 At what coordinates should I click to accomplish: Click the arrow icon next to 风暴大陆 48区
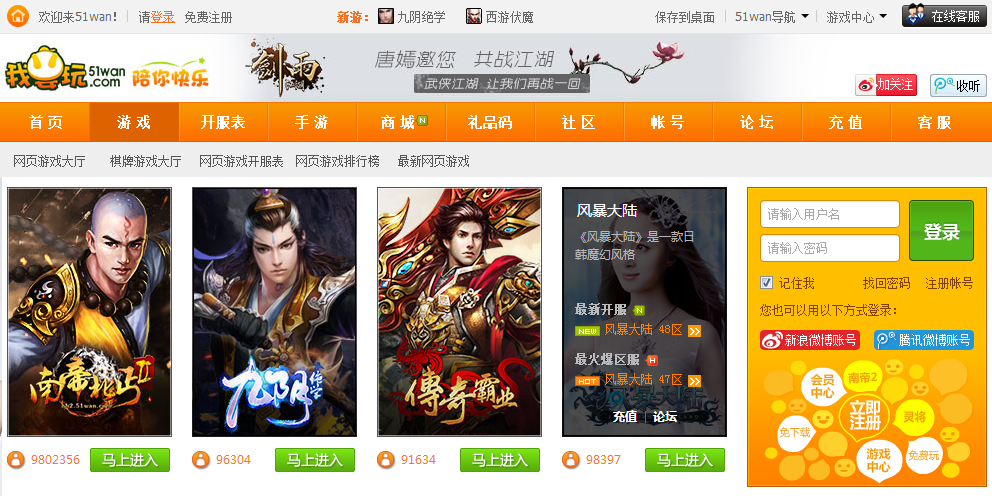coord(695,332)
